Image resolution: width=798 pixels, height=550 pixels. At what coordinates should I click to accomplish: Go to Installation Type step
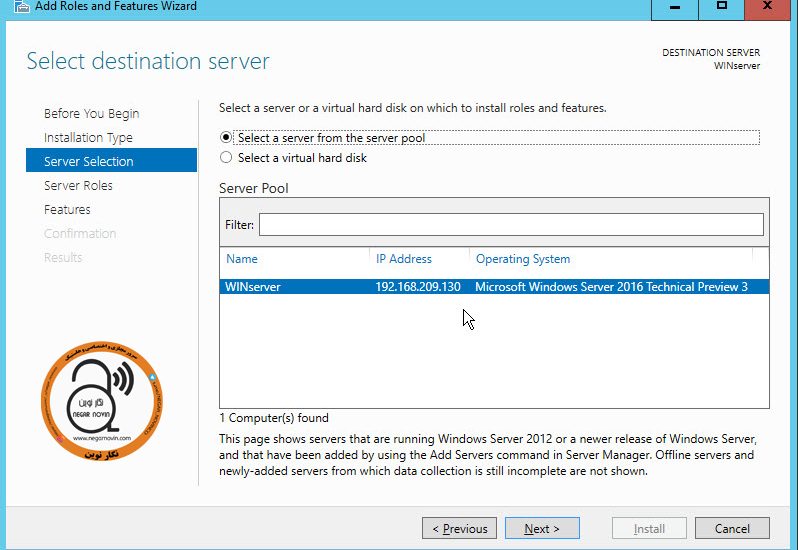[x=88, y=137]
